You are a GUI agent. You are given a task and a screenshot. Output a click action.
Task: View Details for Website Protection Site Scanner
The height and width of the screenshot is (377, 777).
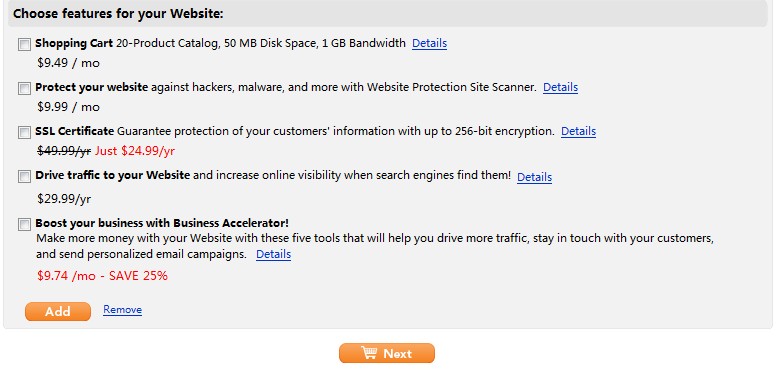coord(560,88)
